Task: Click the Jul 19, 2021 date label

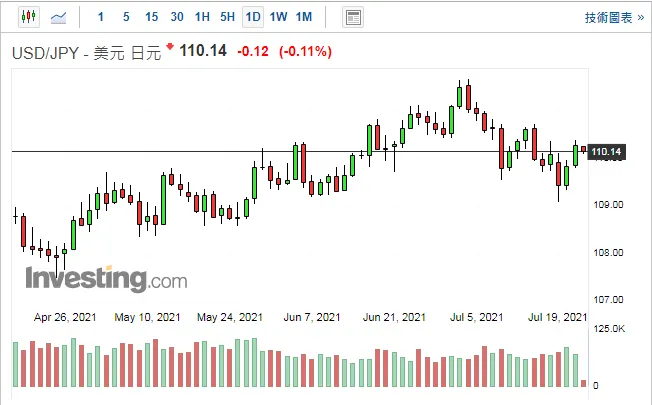Action: click(558, 317)
